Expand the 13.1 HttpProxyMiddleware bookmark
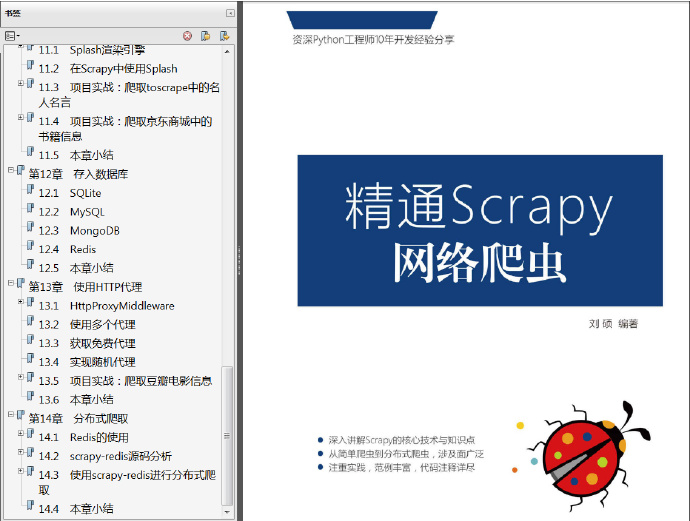 click(x=20, y=301)
